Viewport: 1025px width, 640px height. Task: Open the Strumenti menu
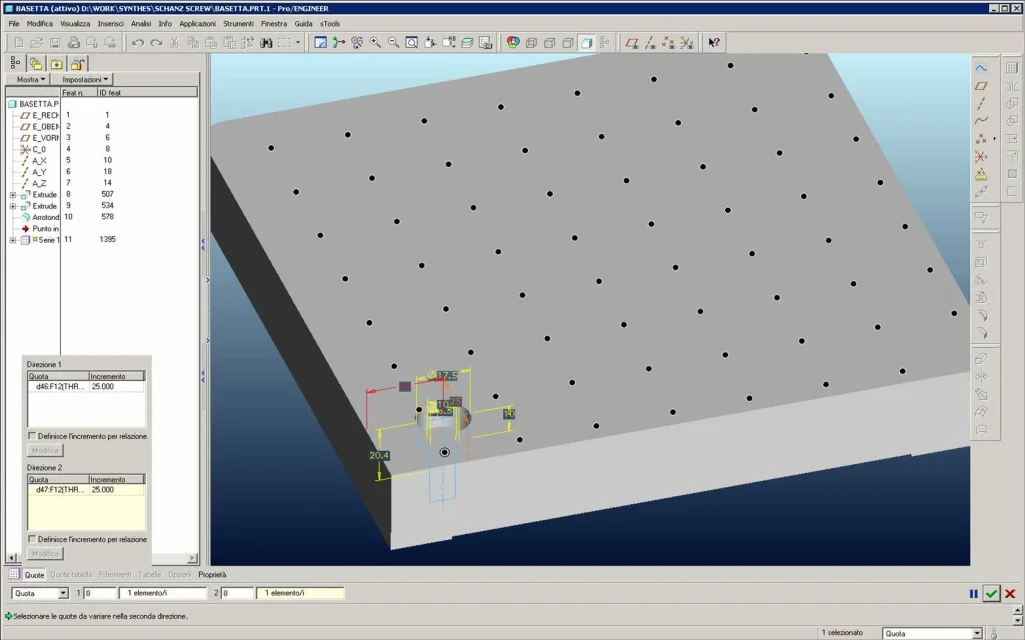tap(238, 24)
